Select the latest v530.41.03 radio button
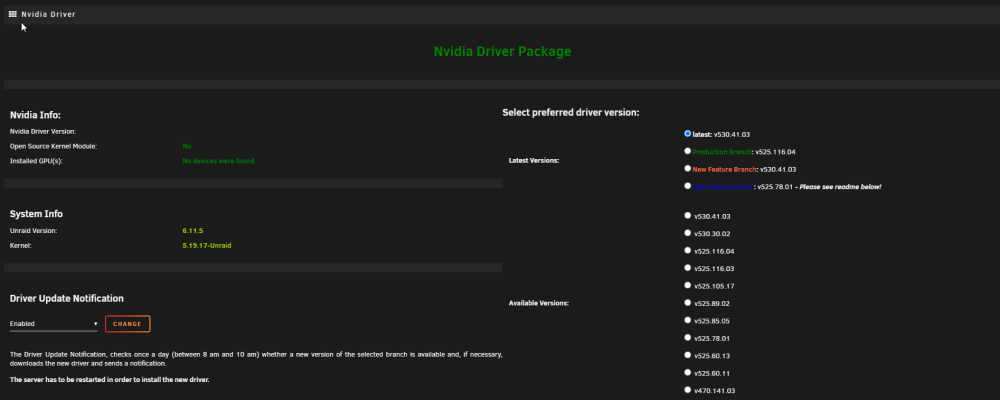1000x400 pixels. coord(688,134)
